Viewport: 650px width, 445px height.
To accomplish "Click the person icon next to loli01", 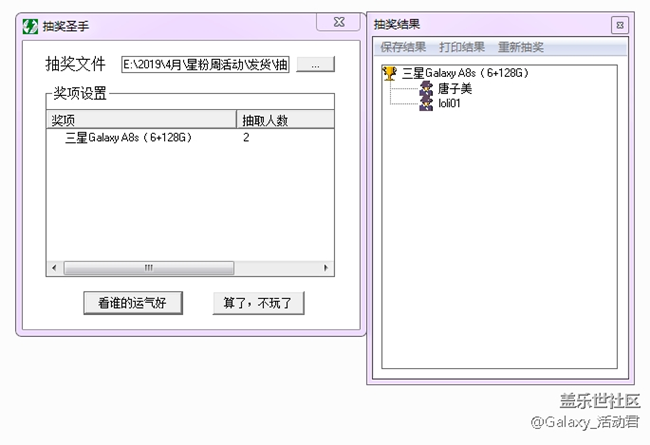I will point(427,102).
